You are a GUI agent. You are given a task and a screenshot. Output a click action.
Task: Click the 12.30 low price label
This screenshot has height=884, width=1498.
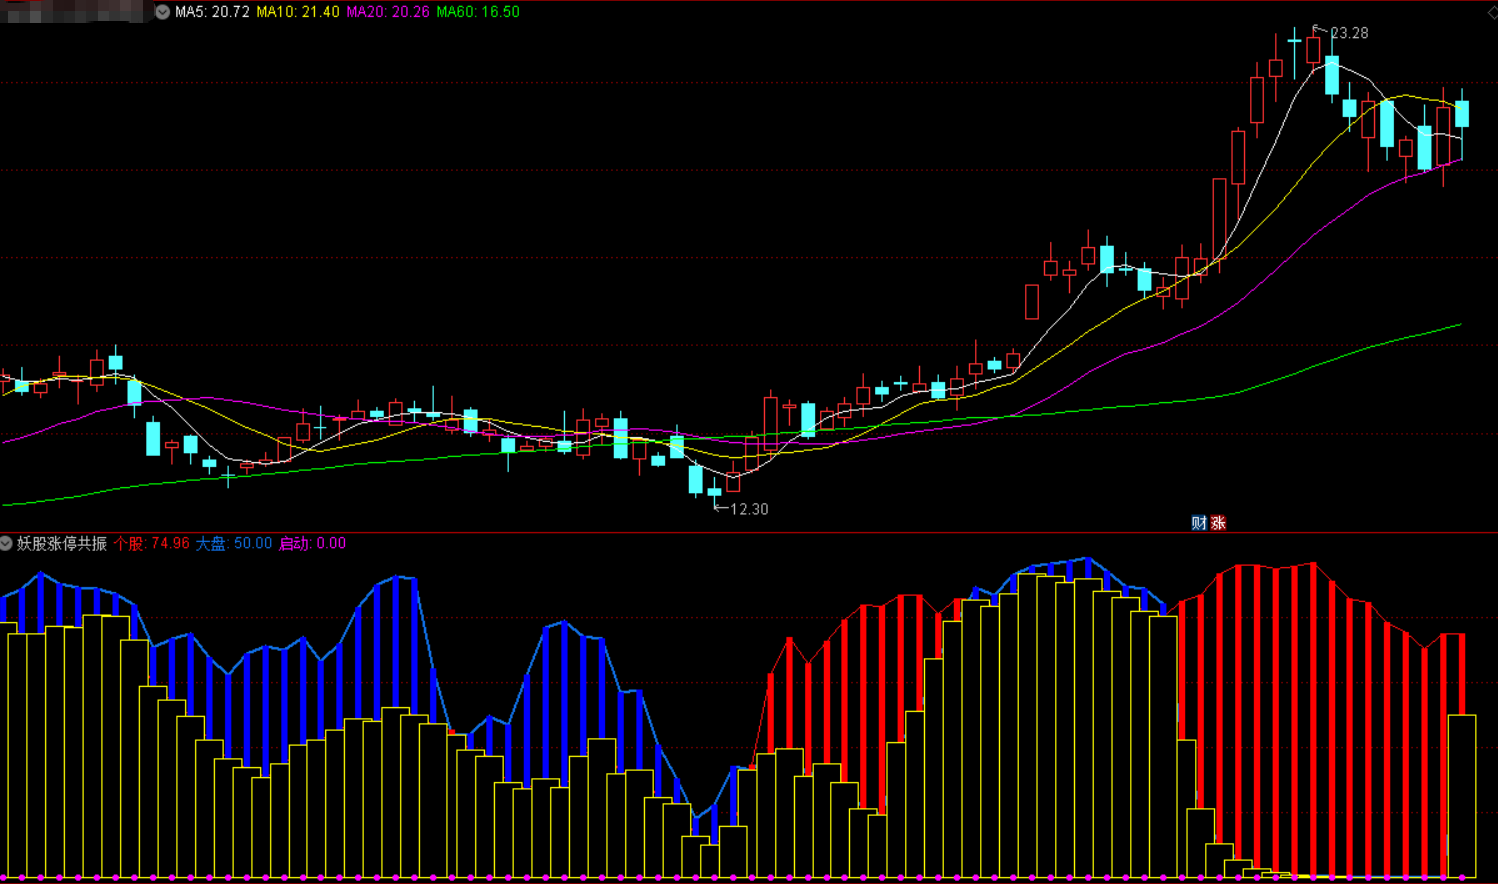coord(749,509)
